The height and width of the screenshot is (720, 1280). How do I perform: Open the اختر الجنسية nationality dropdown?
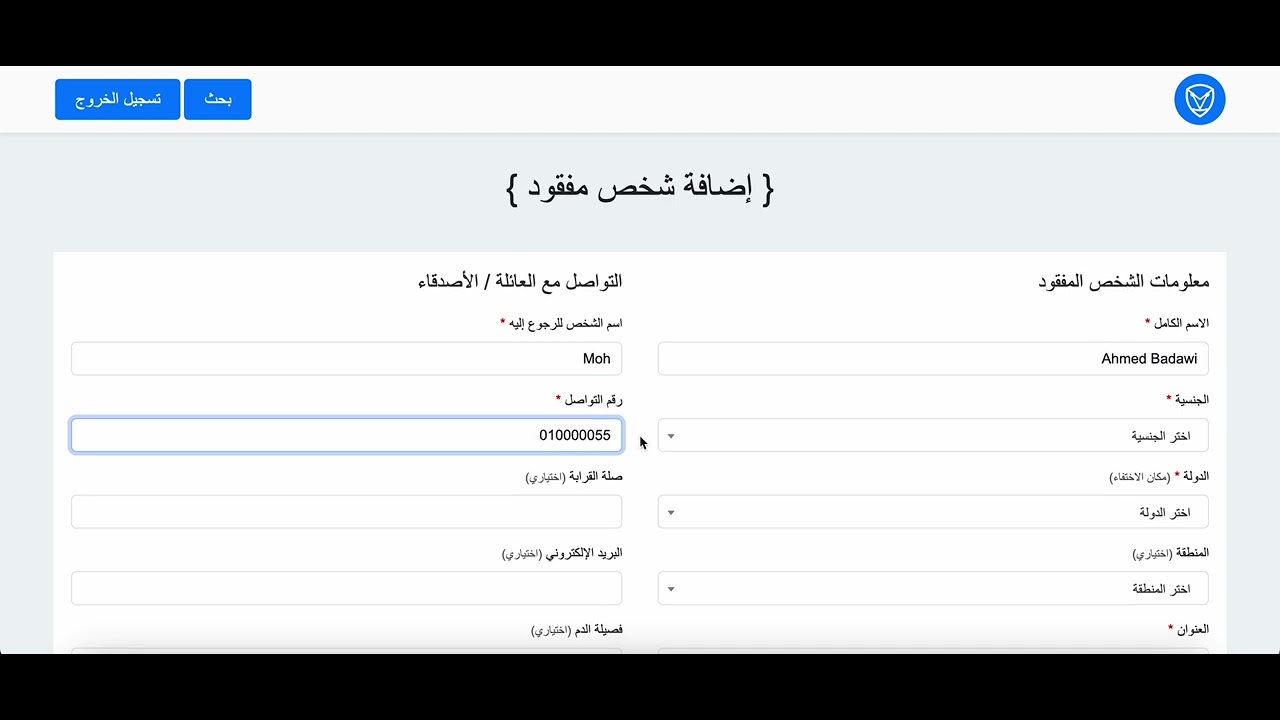coord(932,436)
